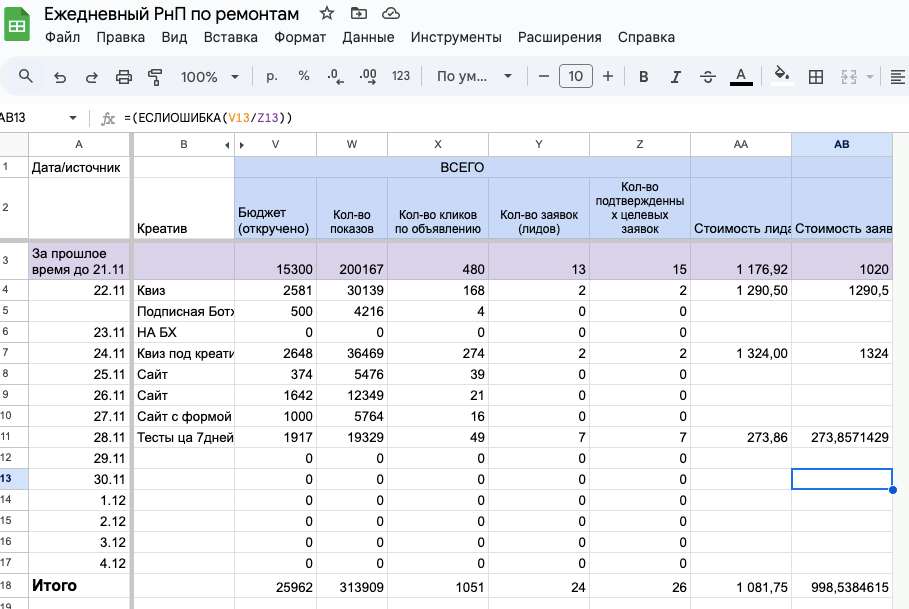View the cloud save status icon

tap(391, 13)
